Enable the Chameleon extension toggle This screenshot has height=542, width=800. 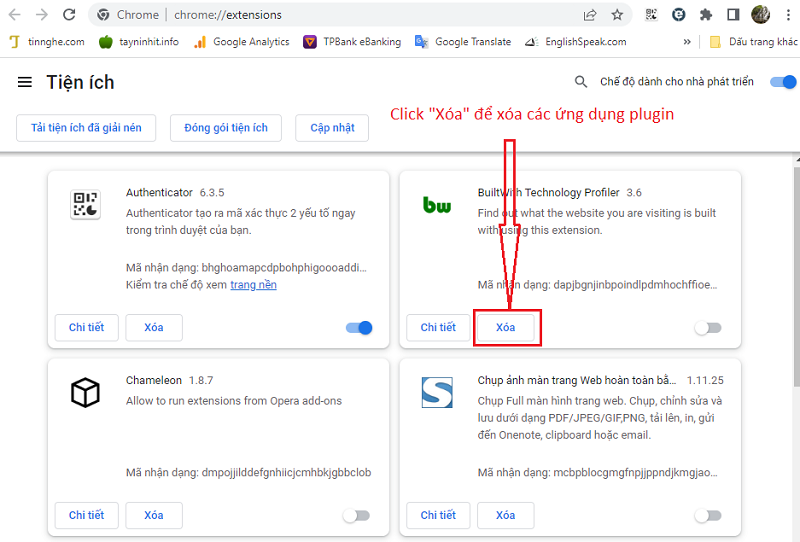(x=356, y=516)
